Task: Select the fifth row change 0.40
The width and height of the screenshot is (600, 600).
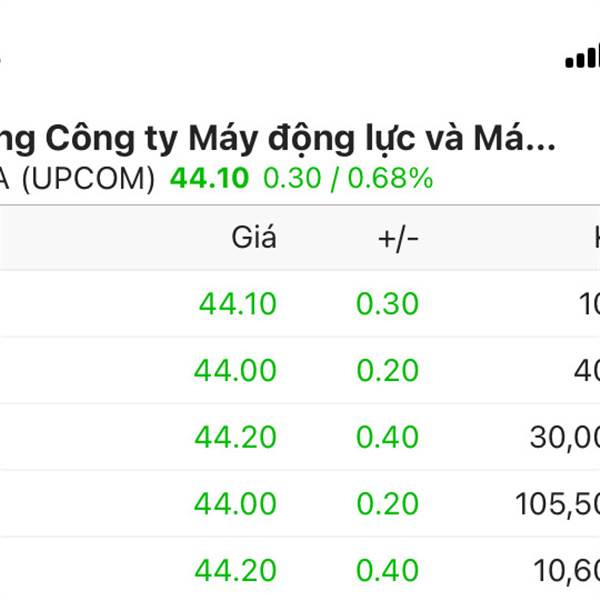Action: [x=387, y=570]
